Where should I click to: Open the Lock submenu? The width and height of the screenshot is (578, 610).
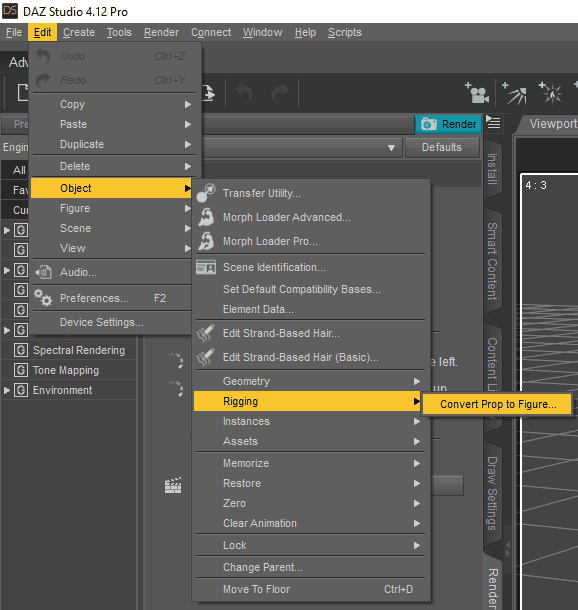(x=310, y=545)
